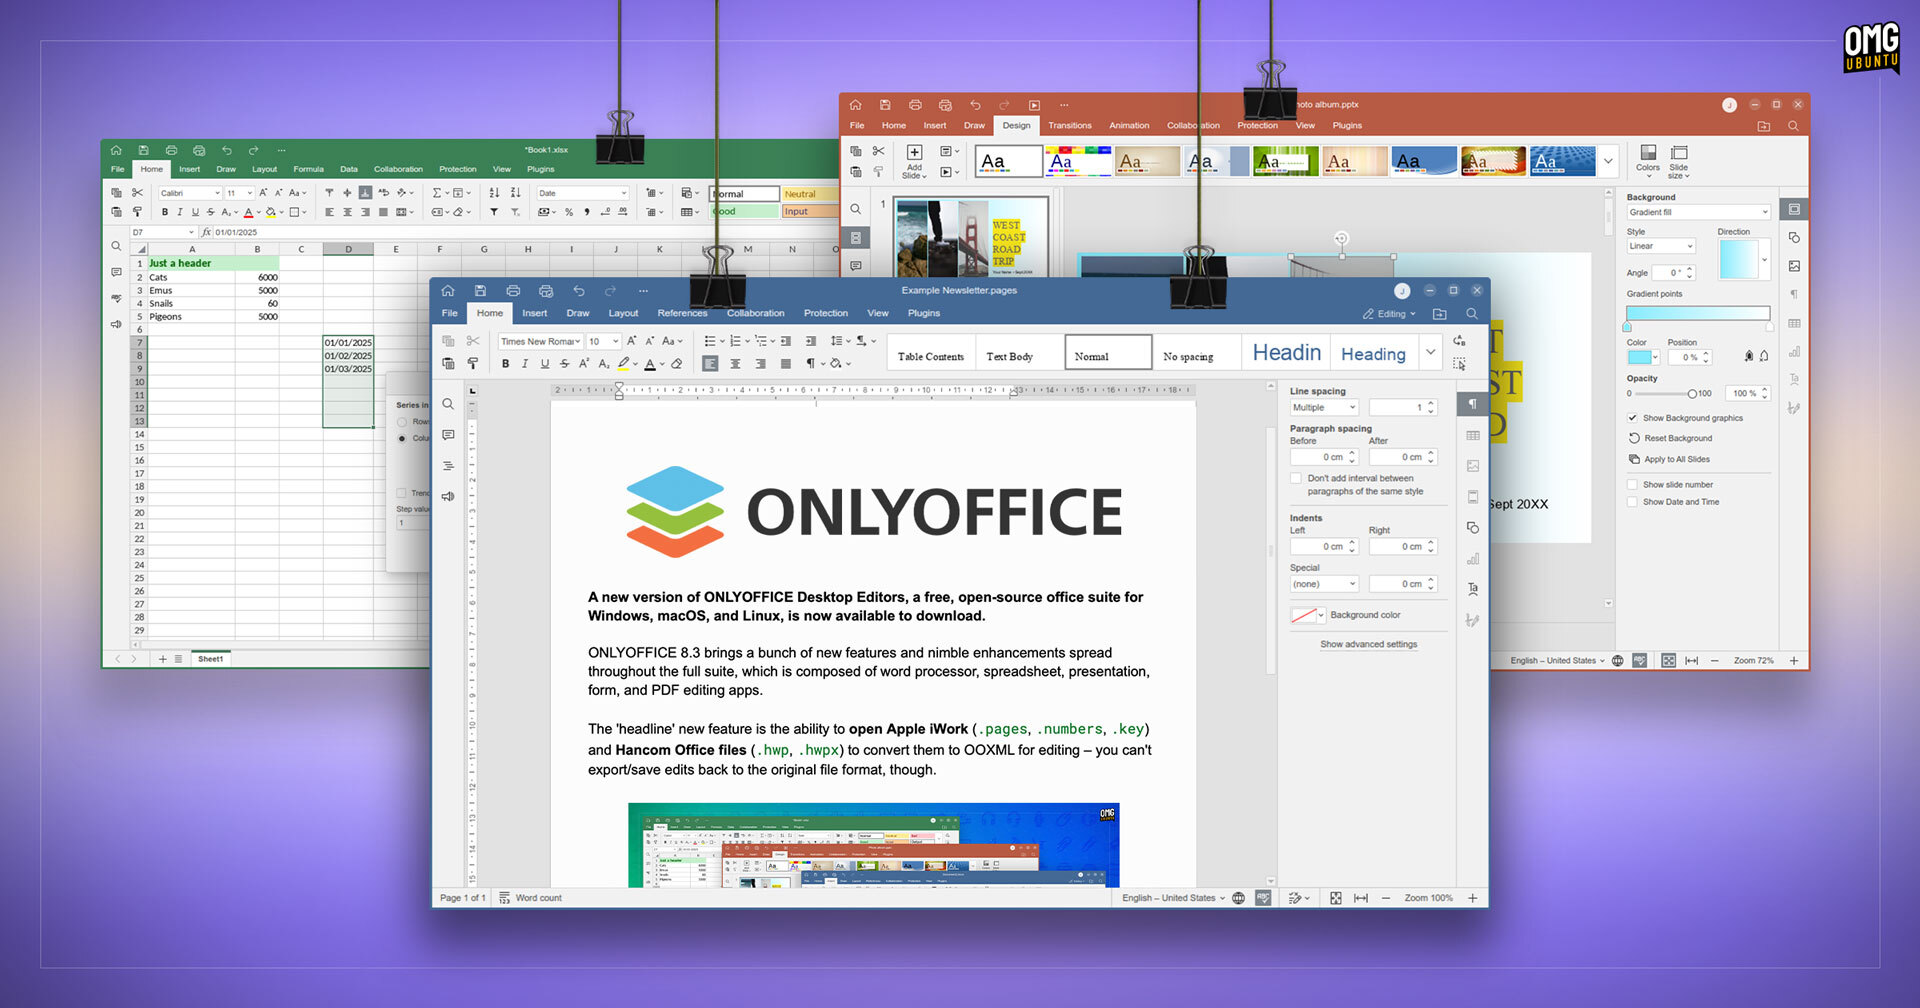Click Sort ascending icon in spreadsheet toolbar
Image resolution: width=1920 pixels, height=1008 pixels.
[x=494, y=193]
